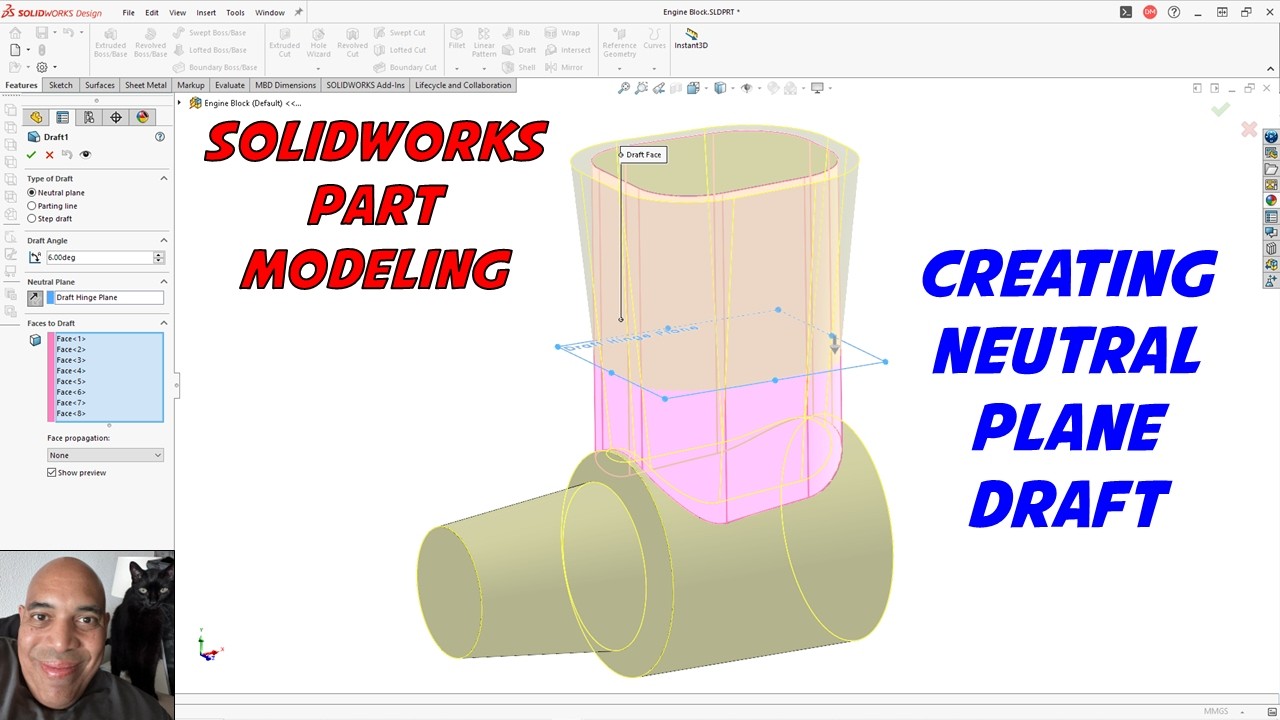1280x720 pixels.
Task: Click Previous View icon
Action: (659, 88)
